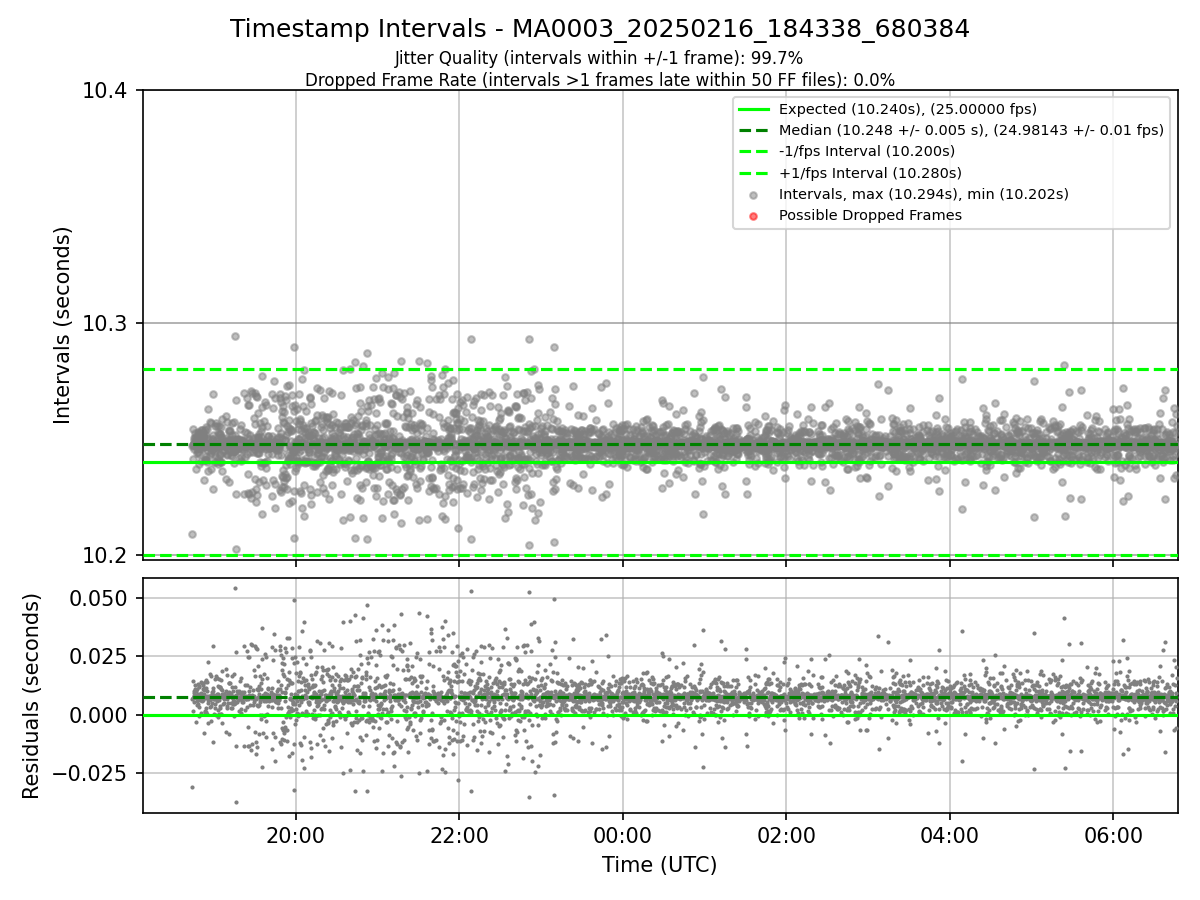The width and height of the screenshot is (1200, 900).
Task: Click the −0.025 residuals tick label
Action: pos(92,773)
